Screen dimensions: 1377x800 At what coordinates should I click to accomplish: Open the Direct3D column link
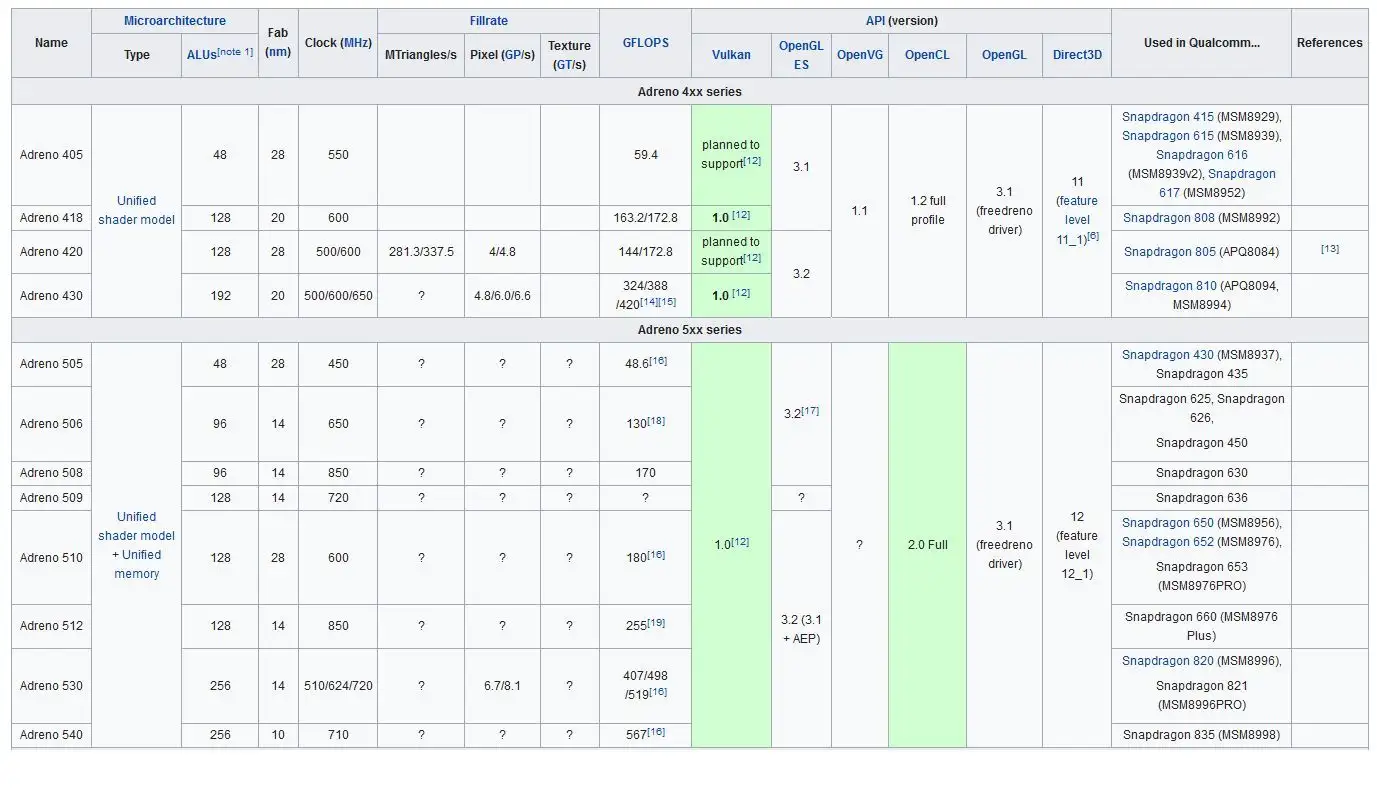[1077, 55]
